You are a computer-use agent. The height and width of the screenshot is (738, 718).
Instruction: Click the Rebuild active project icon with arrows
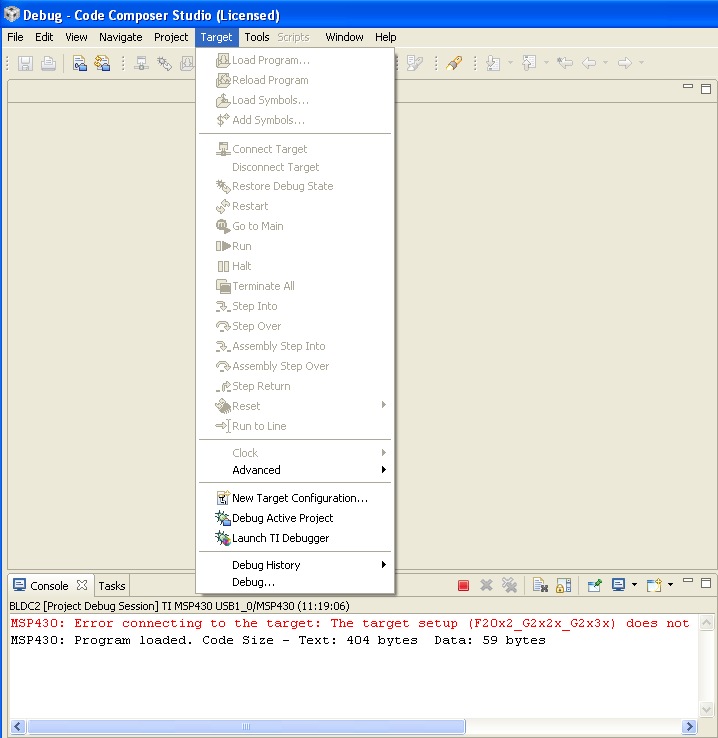point(102,63)
